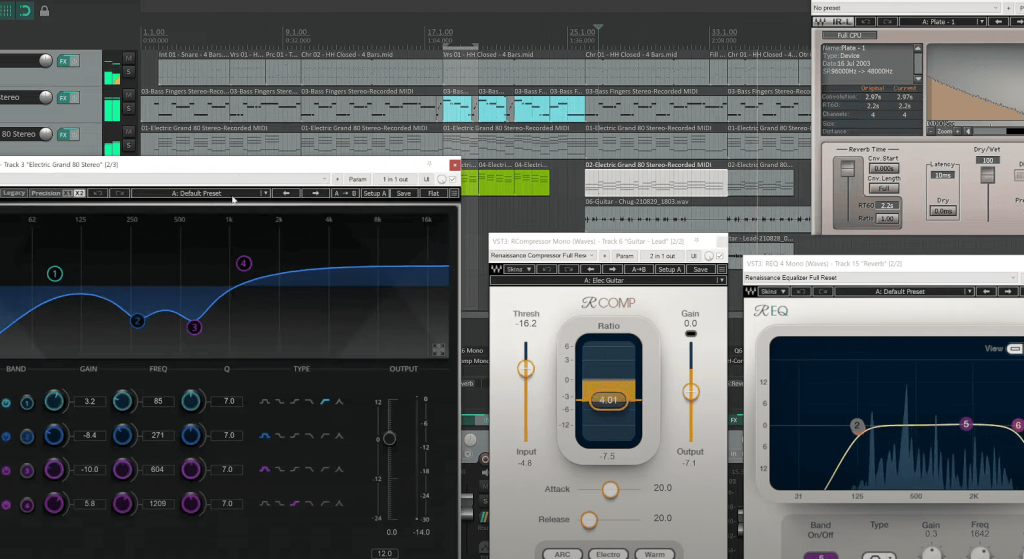Open FX chain for the 80 Stereo track

click(x=63, y=134)
